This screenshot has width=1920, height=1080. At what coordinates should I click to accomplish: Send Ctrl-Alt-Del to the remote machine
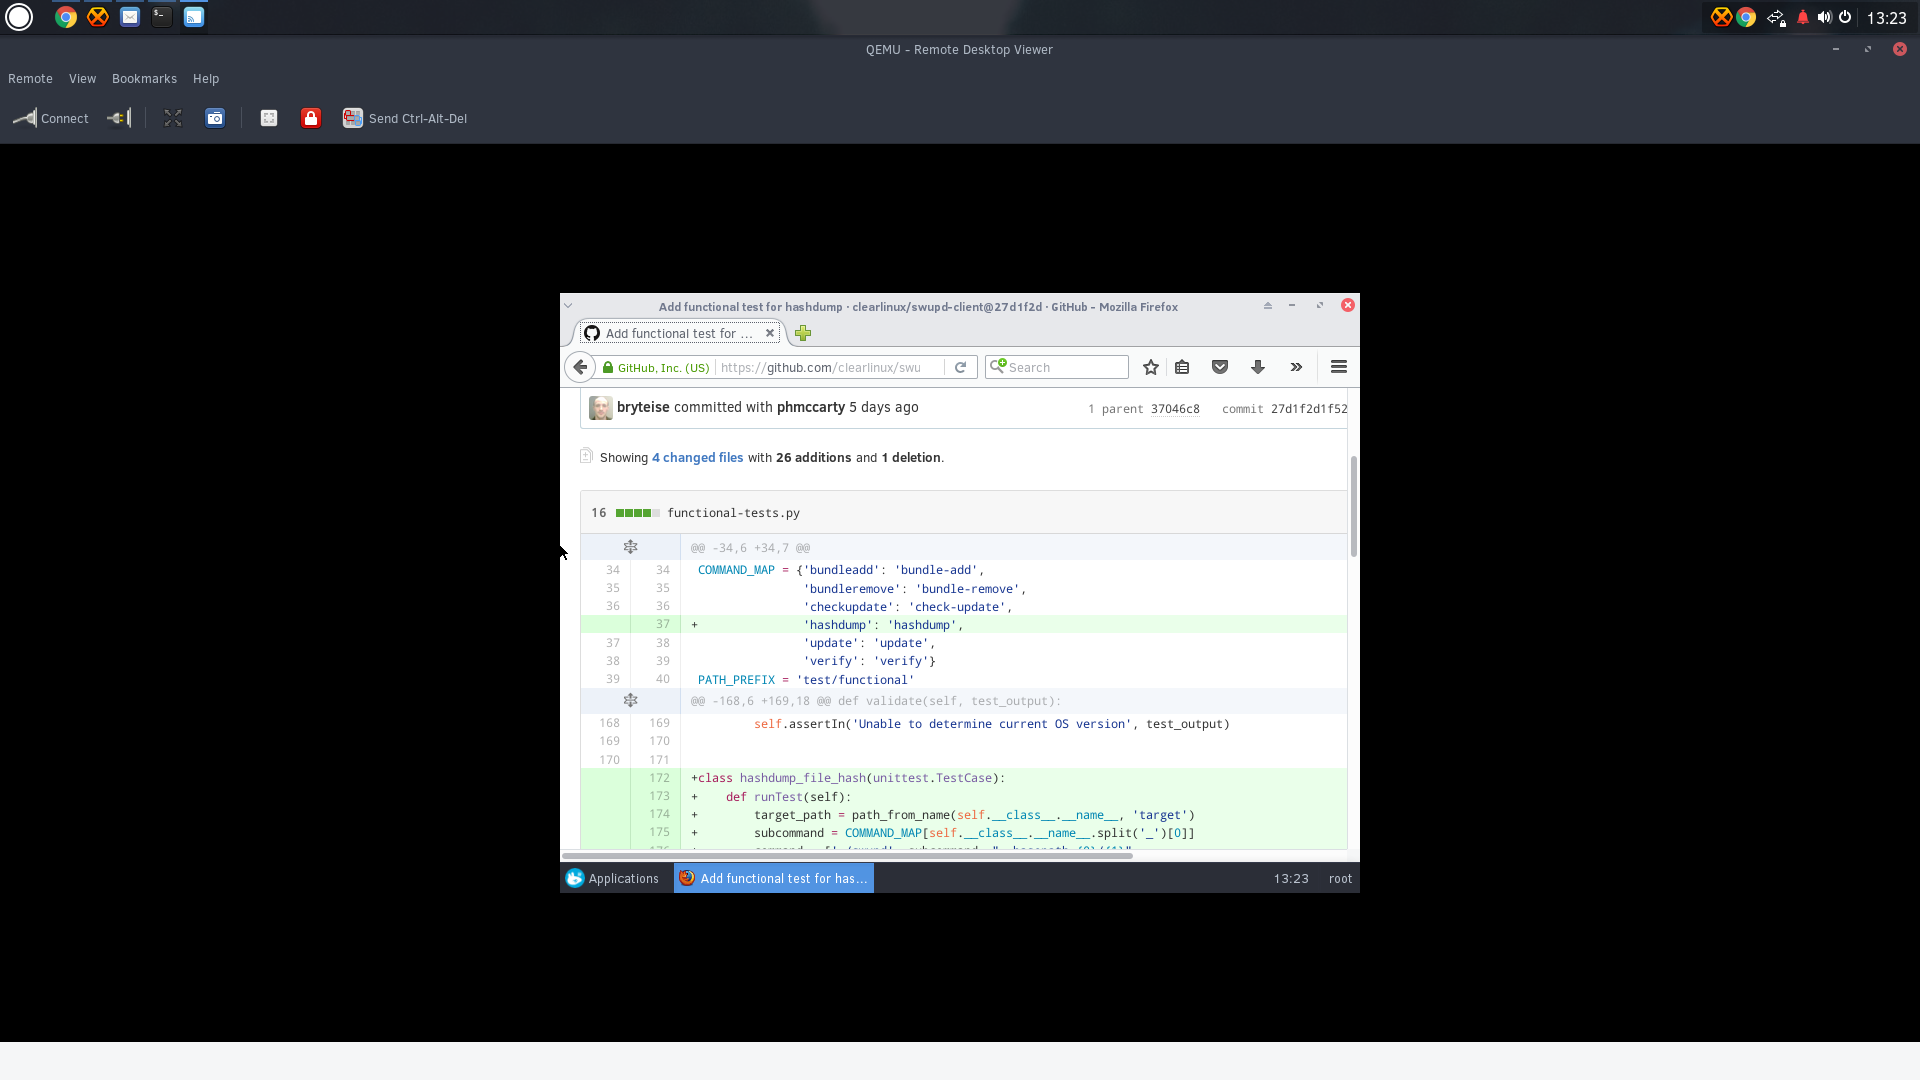(405, 118)
